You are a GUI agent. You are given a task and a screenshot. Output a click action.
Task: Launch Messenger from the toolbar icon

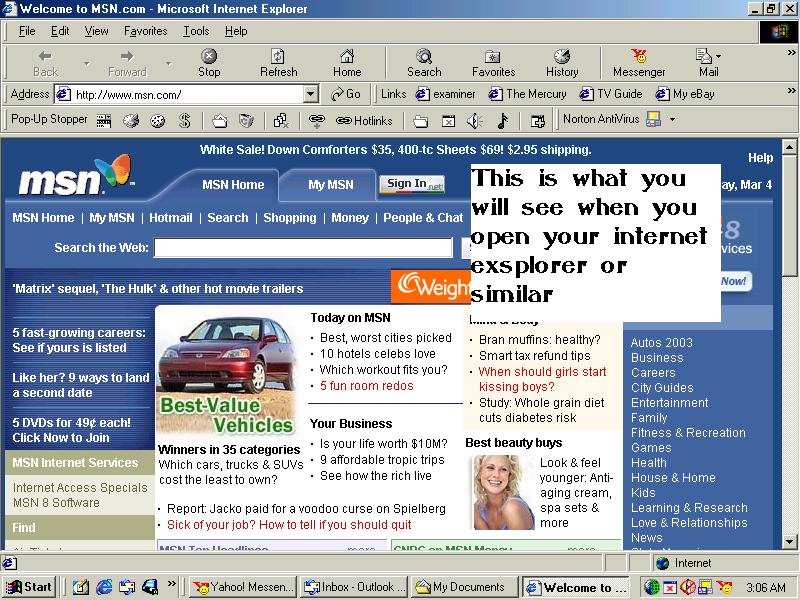pyautogui.click(x=639, y=63)
